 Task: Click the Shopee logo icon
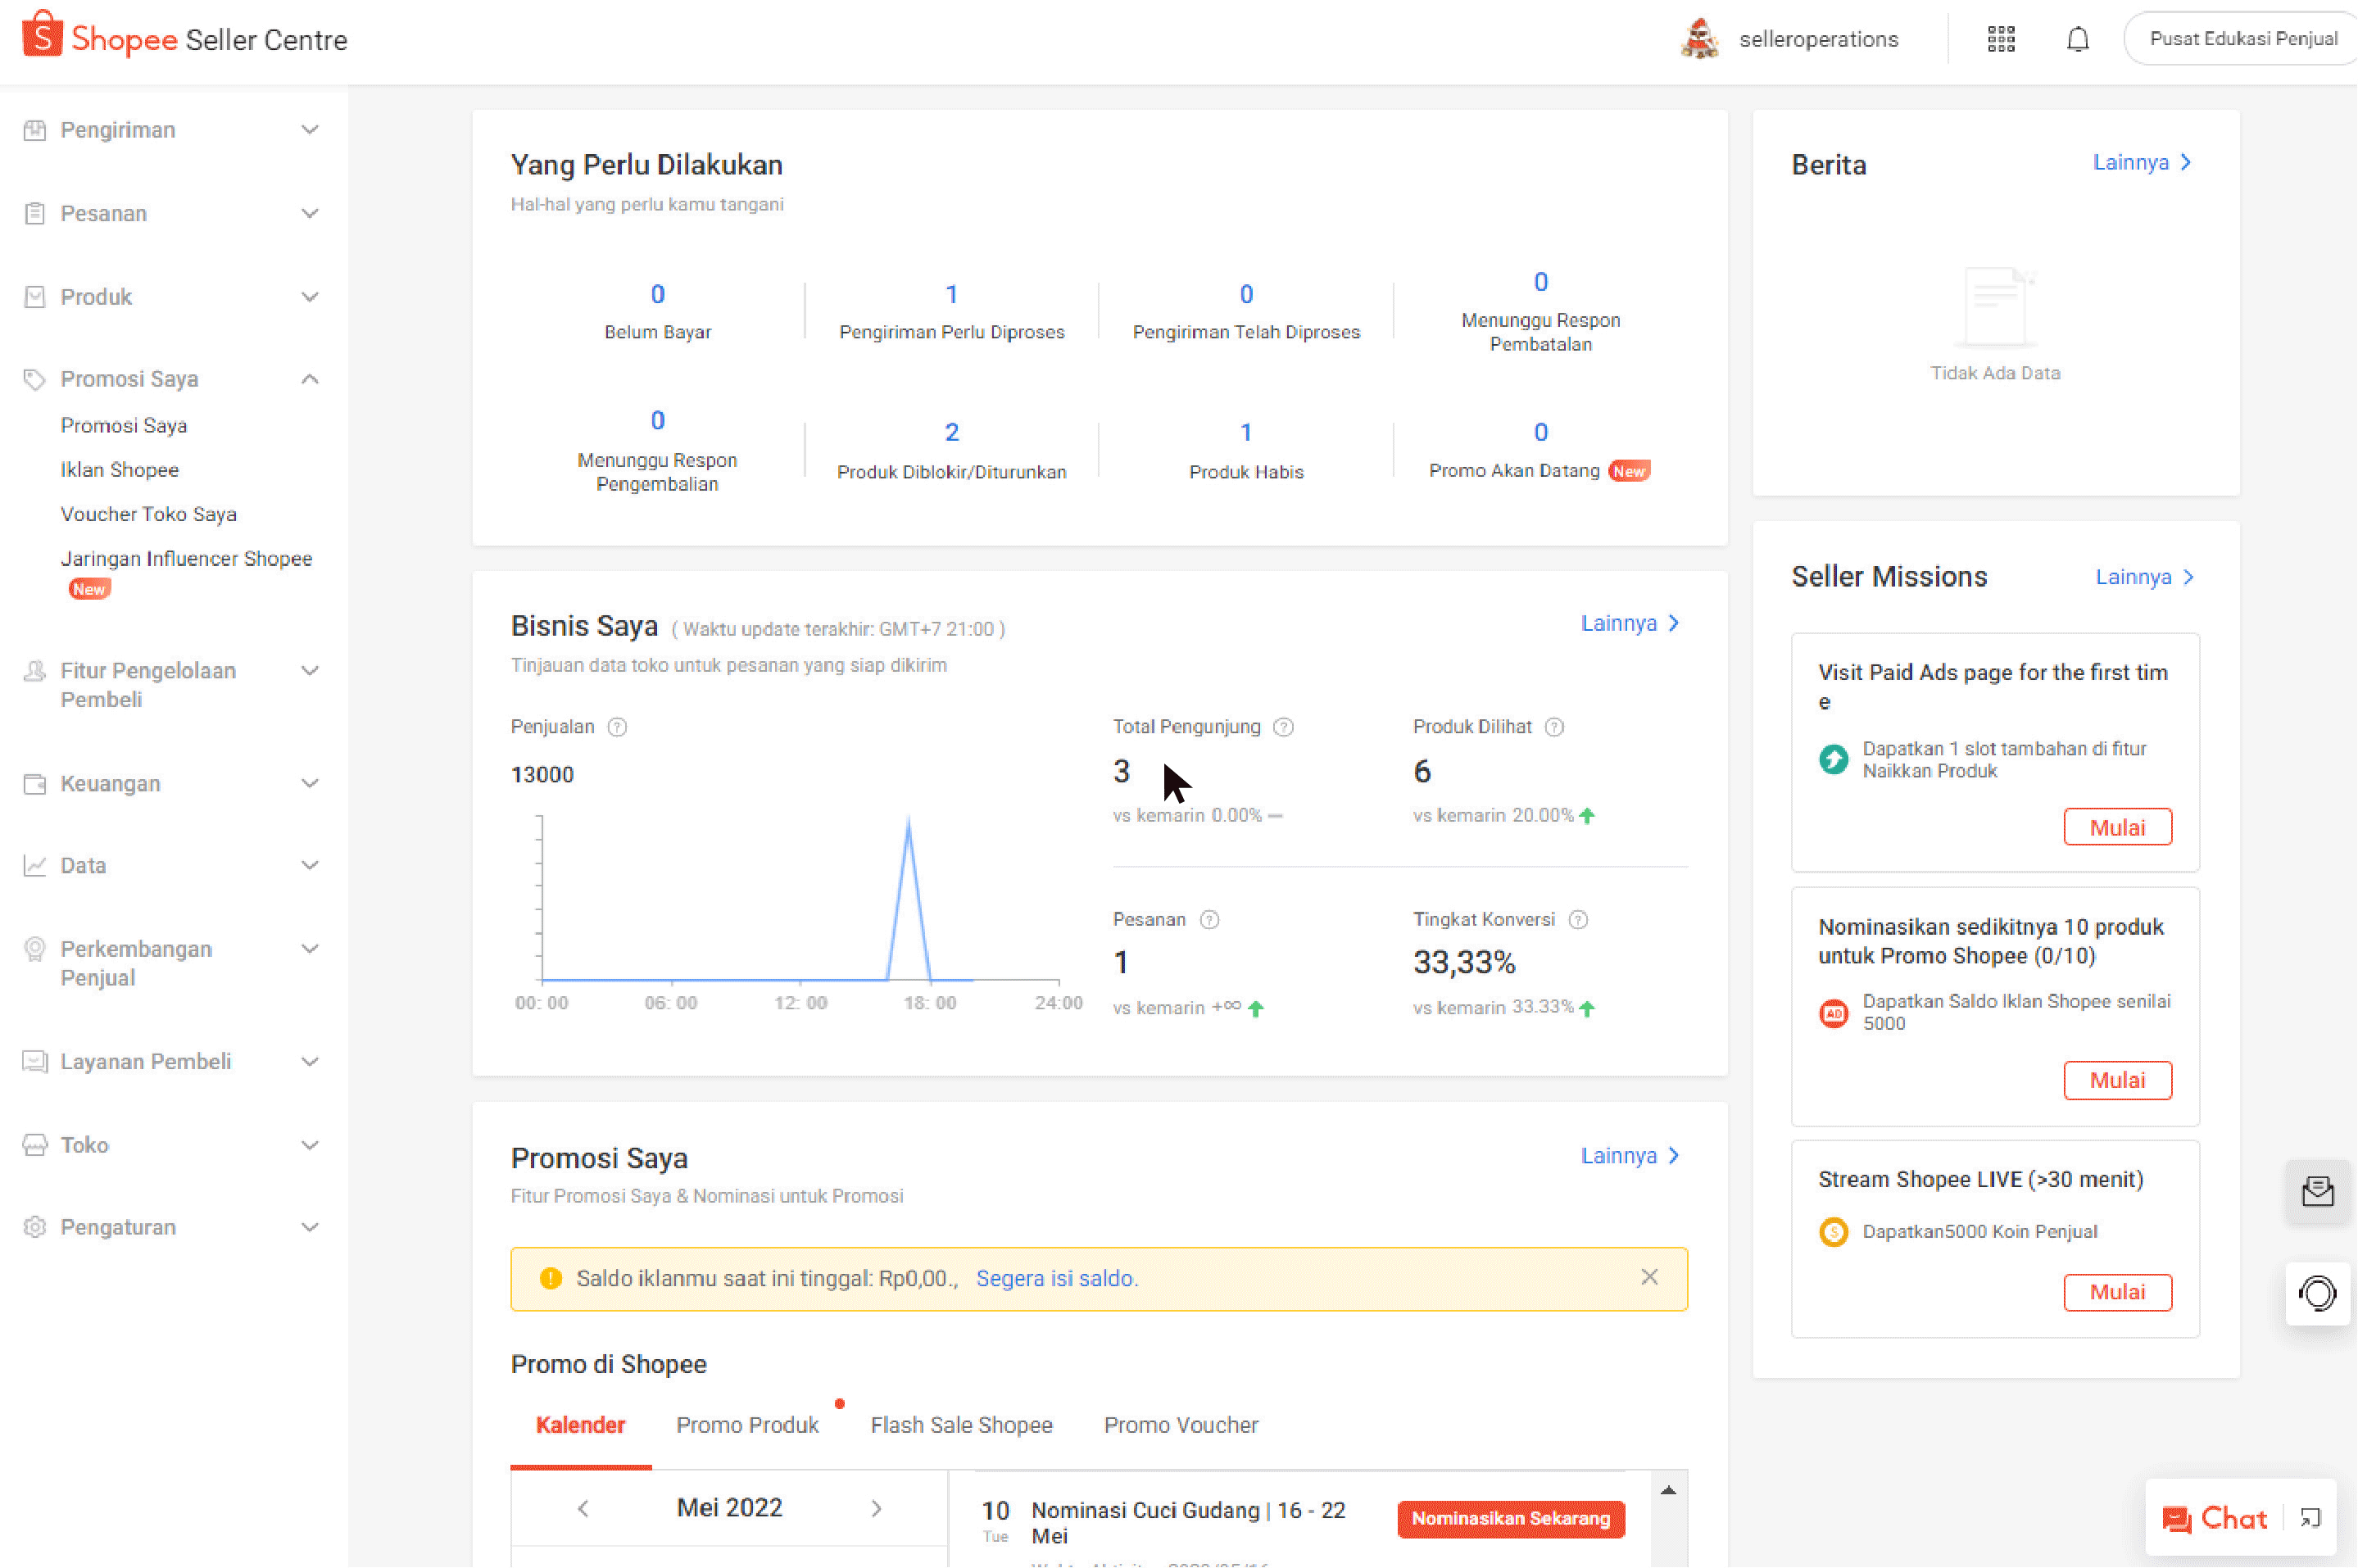point(42,36)
